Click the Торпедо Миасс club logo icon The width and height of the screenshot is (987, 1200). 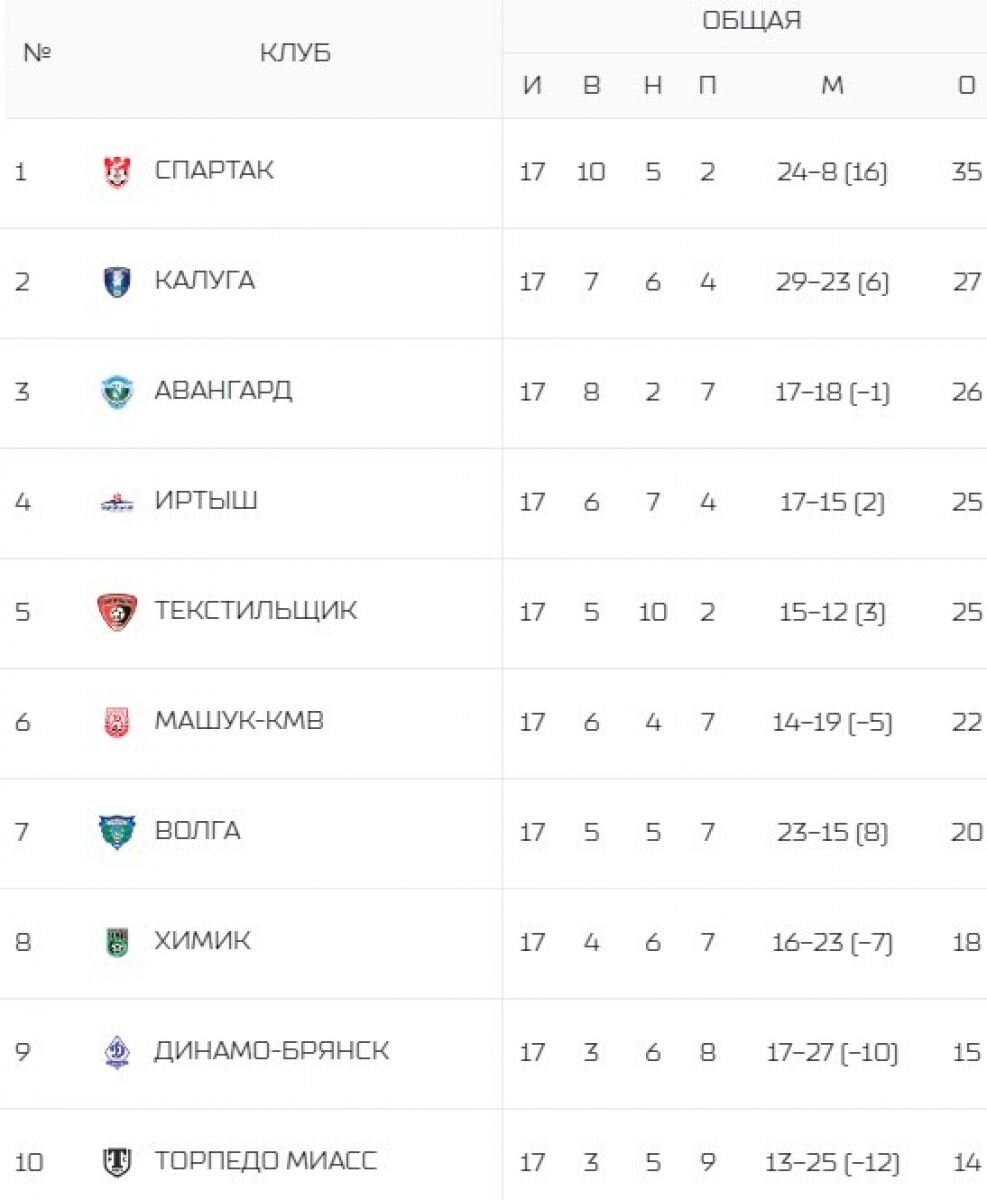(117, 1162)
